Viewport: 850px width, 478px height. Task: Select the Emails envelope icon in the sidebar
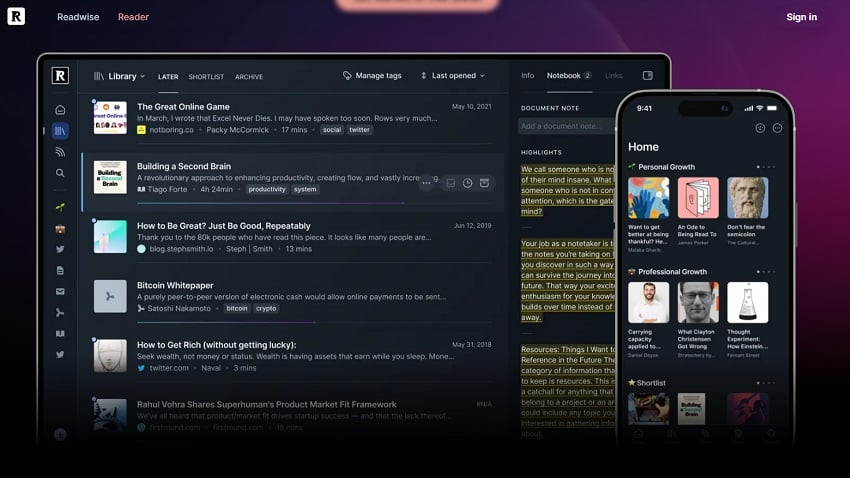click(x=60, y=292)
